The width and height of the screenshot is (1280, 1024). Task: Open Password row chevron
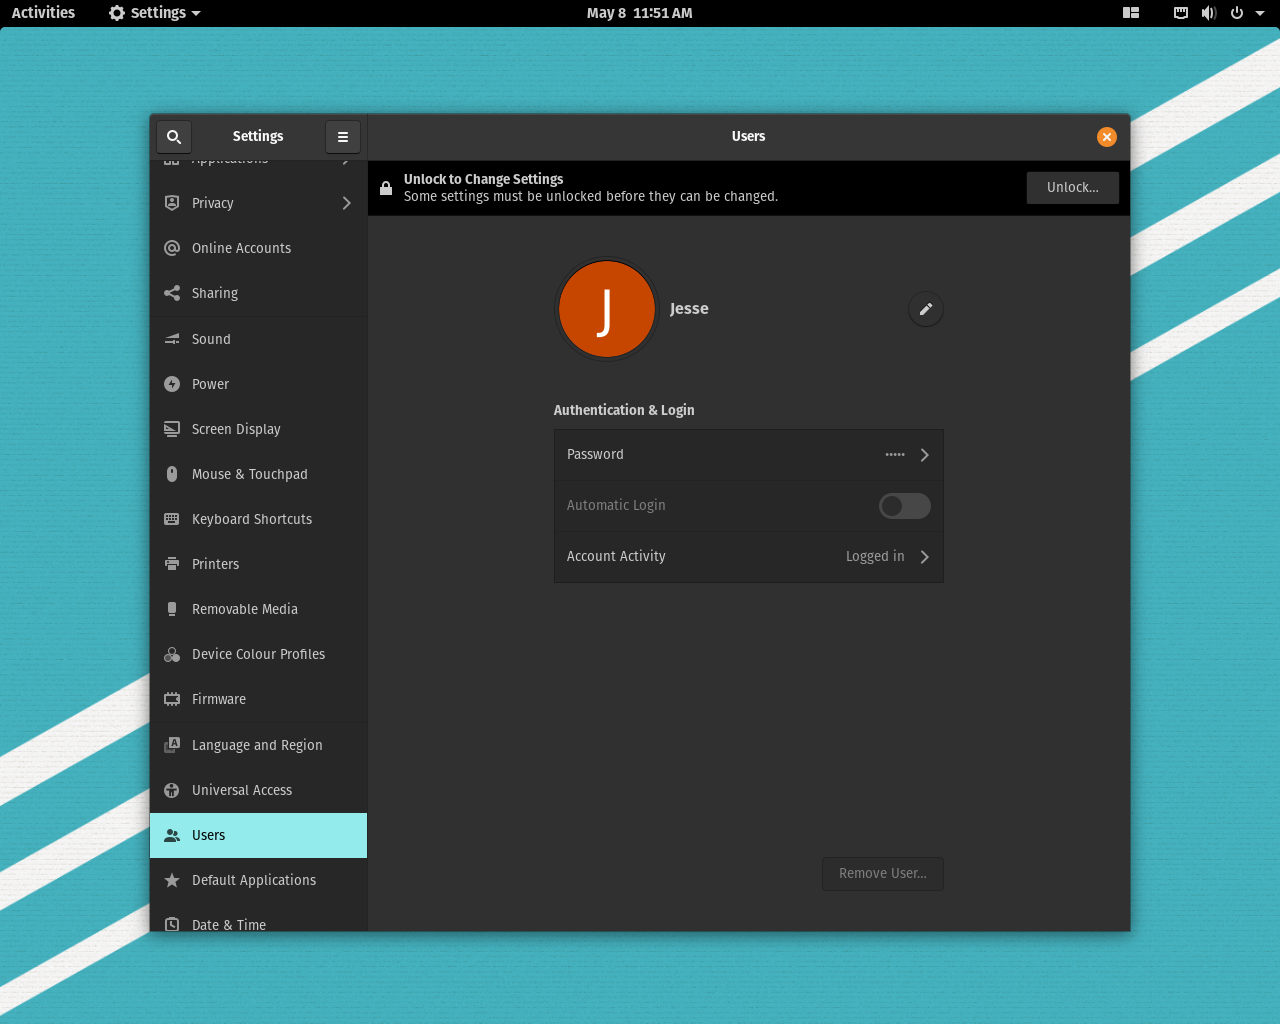click(x=924, y=455)
